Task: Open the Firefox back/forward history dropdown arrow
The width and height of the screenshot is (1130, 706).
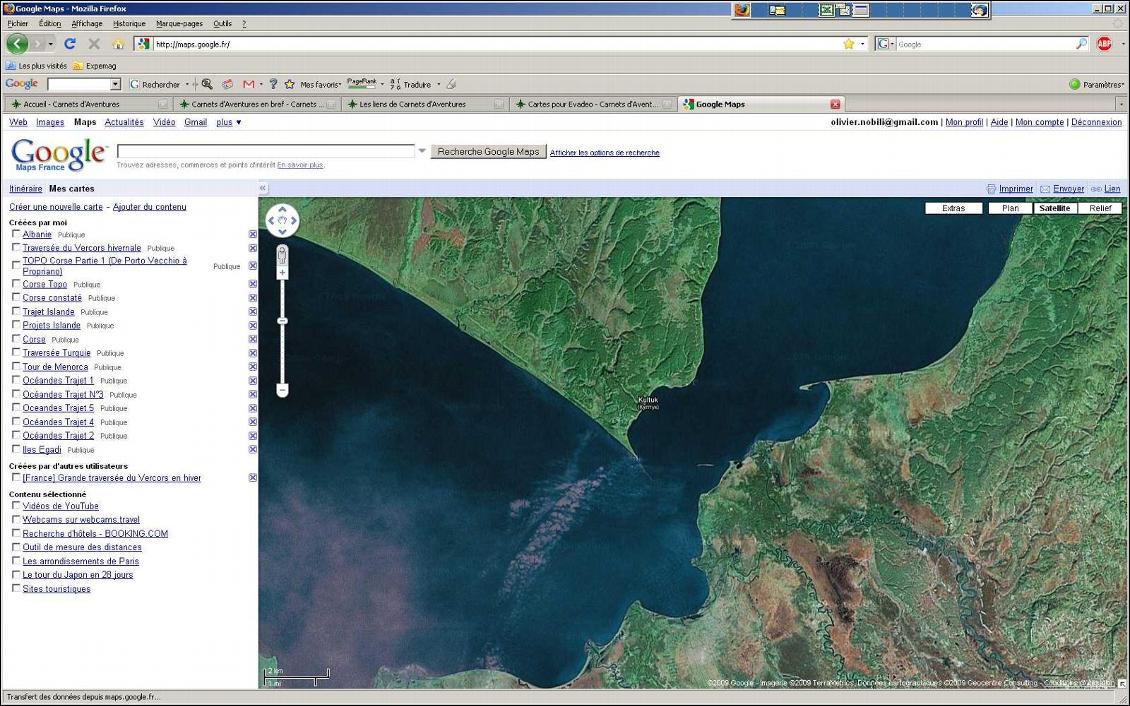Action: pos(50,44)
